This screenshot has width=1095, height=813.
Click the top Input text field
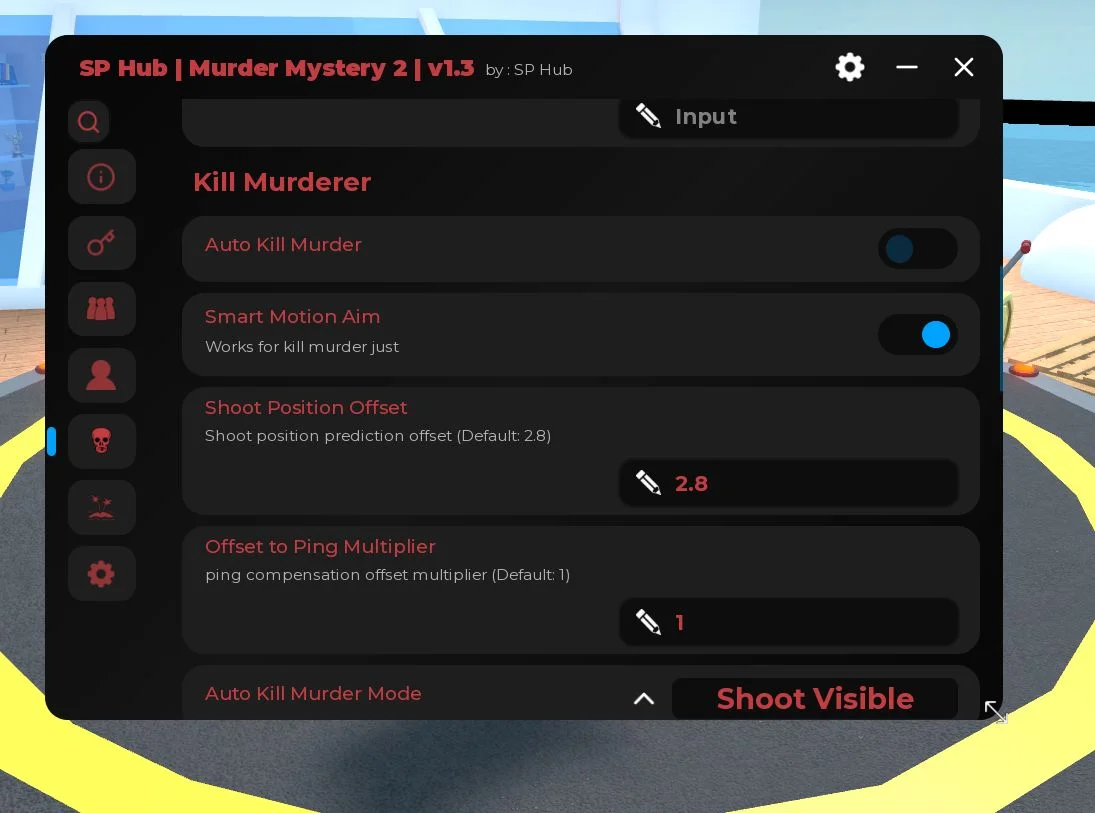coord(788,117)
